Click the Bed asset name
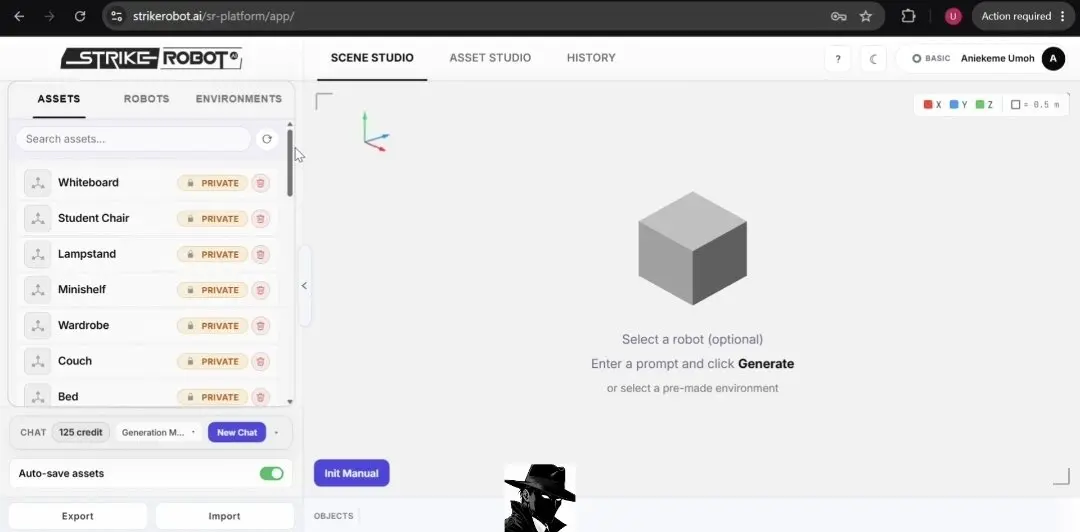Viewport: 1080px width, 532px height. pyautogui.click(x=68, y=397)
